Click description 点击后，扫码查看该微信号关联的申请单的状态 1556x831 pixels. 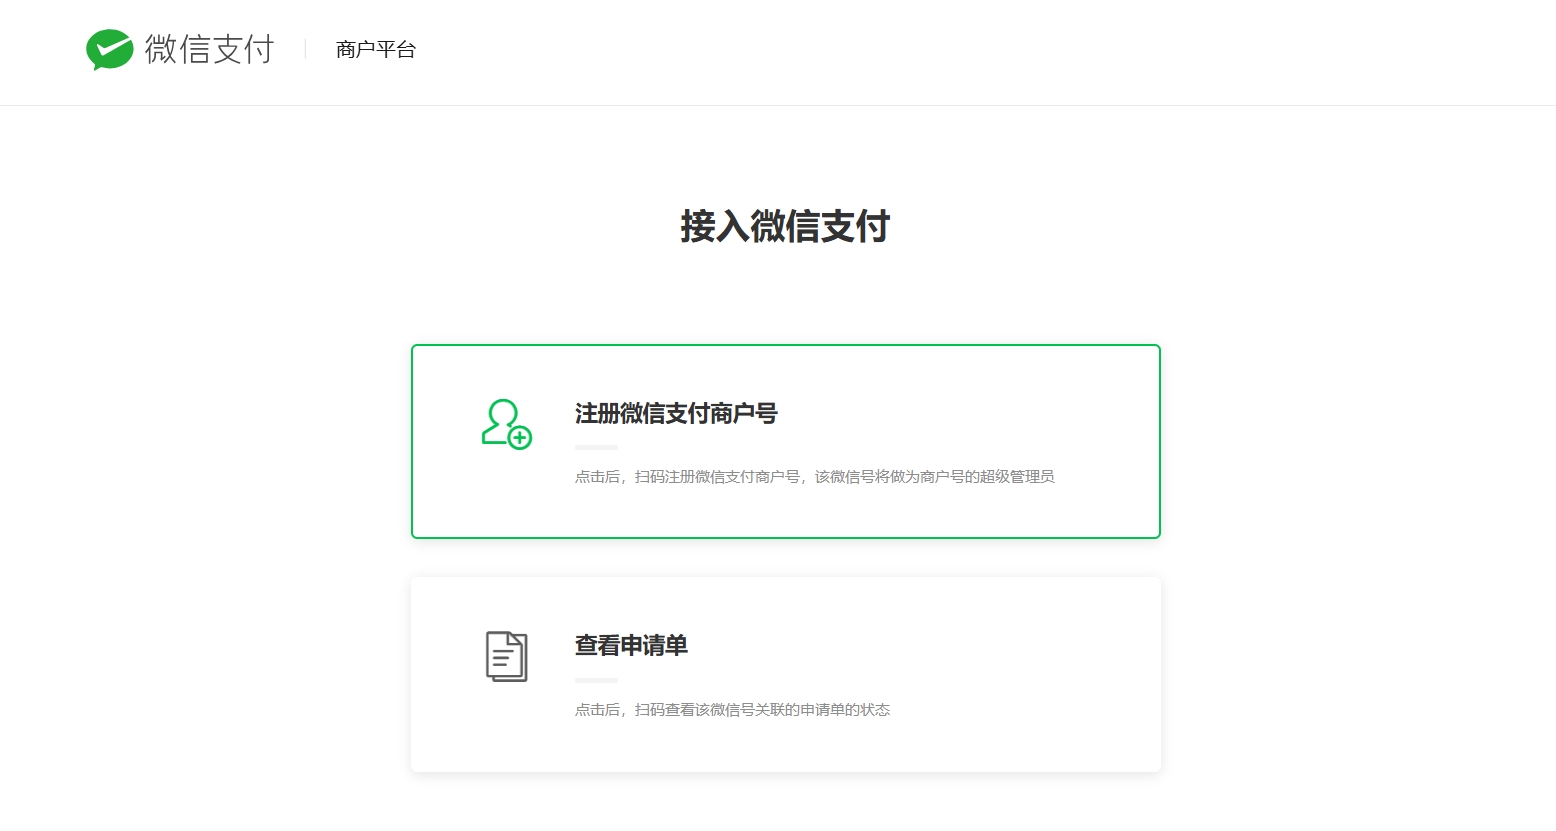point(732,710)
